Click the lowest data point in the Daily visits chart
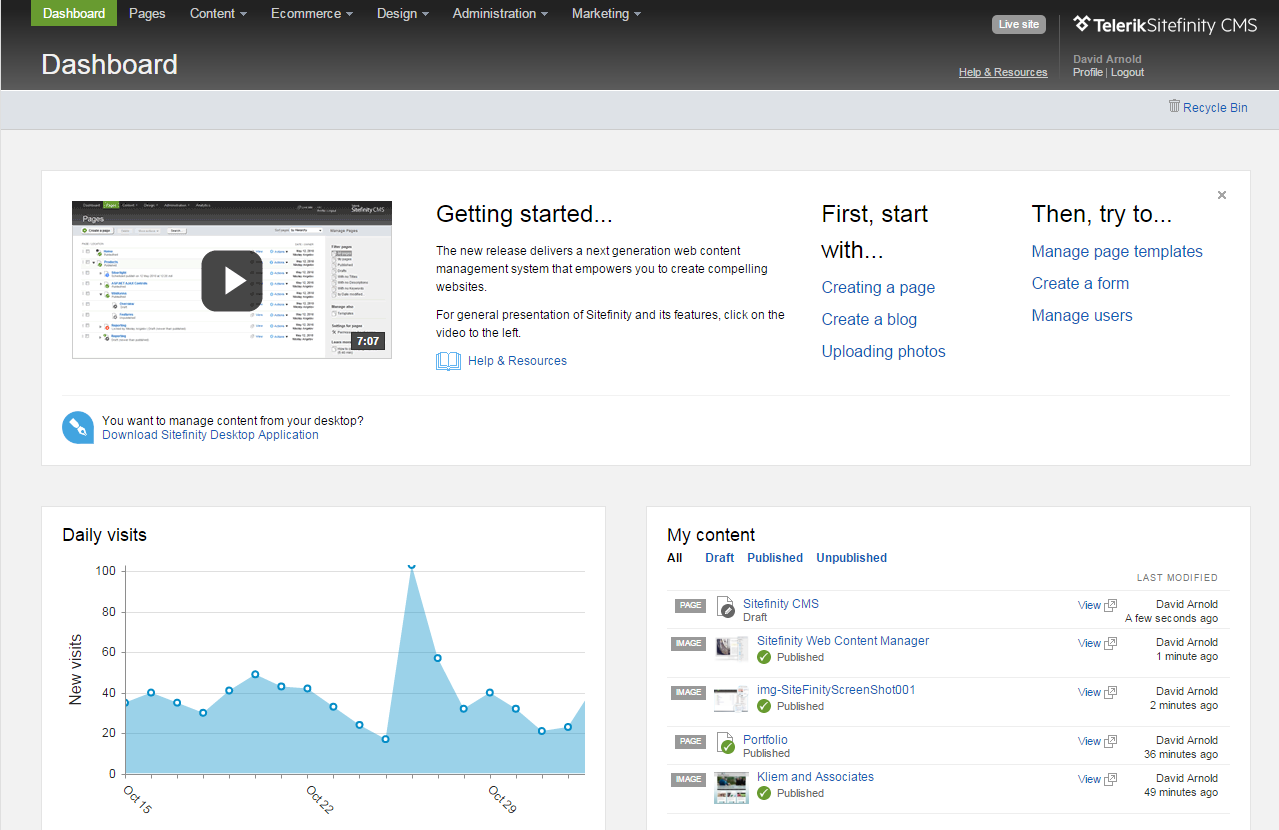Screen dimensions: 1279x830 click(x=385, y=739)
